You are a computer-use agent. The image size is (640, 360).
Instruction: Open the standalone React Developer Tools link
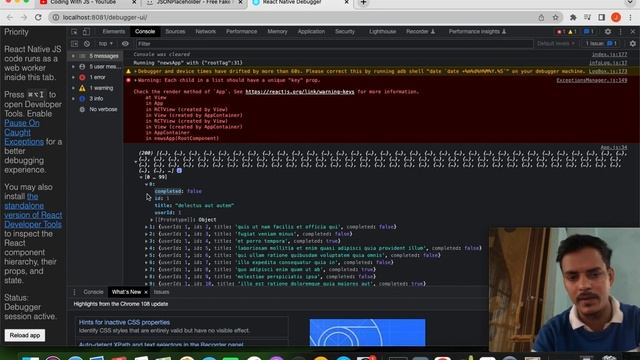pyautogui.click(x=33, y=210)
